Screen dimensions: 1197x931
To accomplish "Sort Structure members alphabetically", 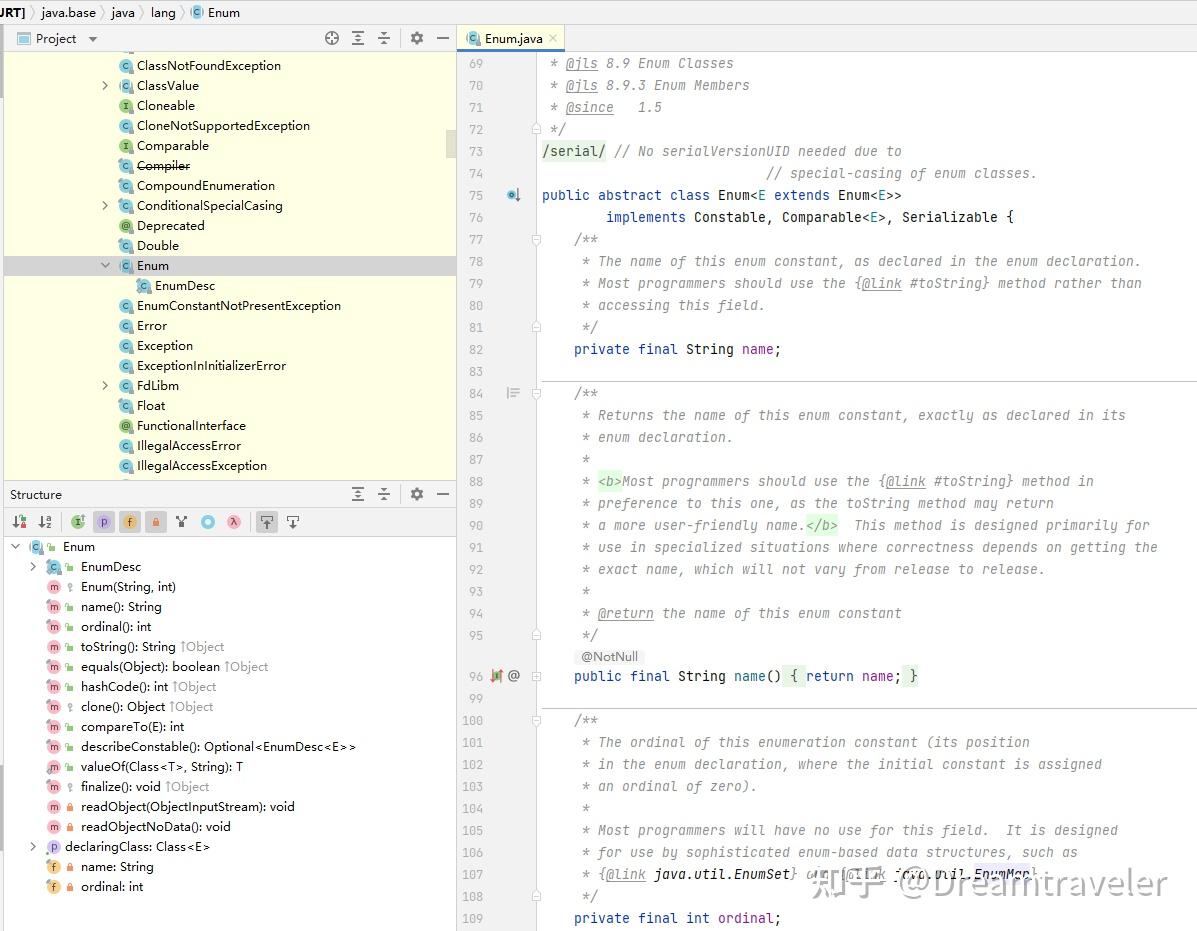I will point(45,522).
